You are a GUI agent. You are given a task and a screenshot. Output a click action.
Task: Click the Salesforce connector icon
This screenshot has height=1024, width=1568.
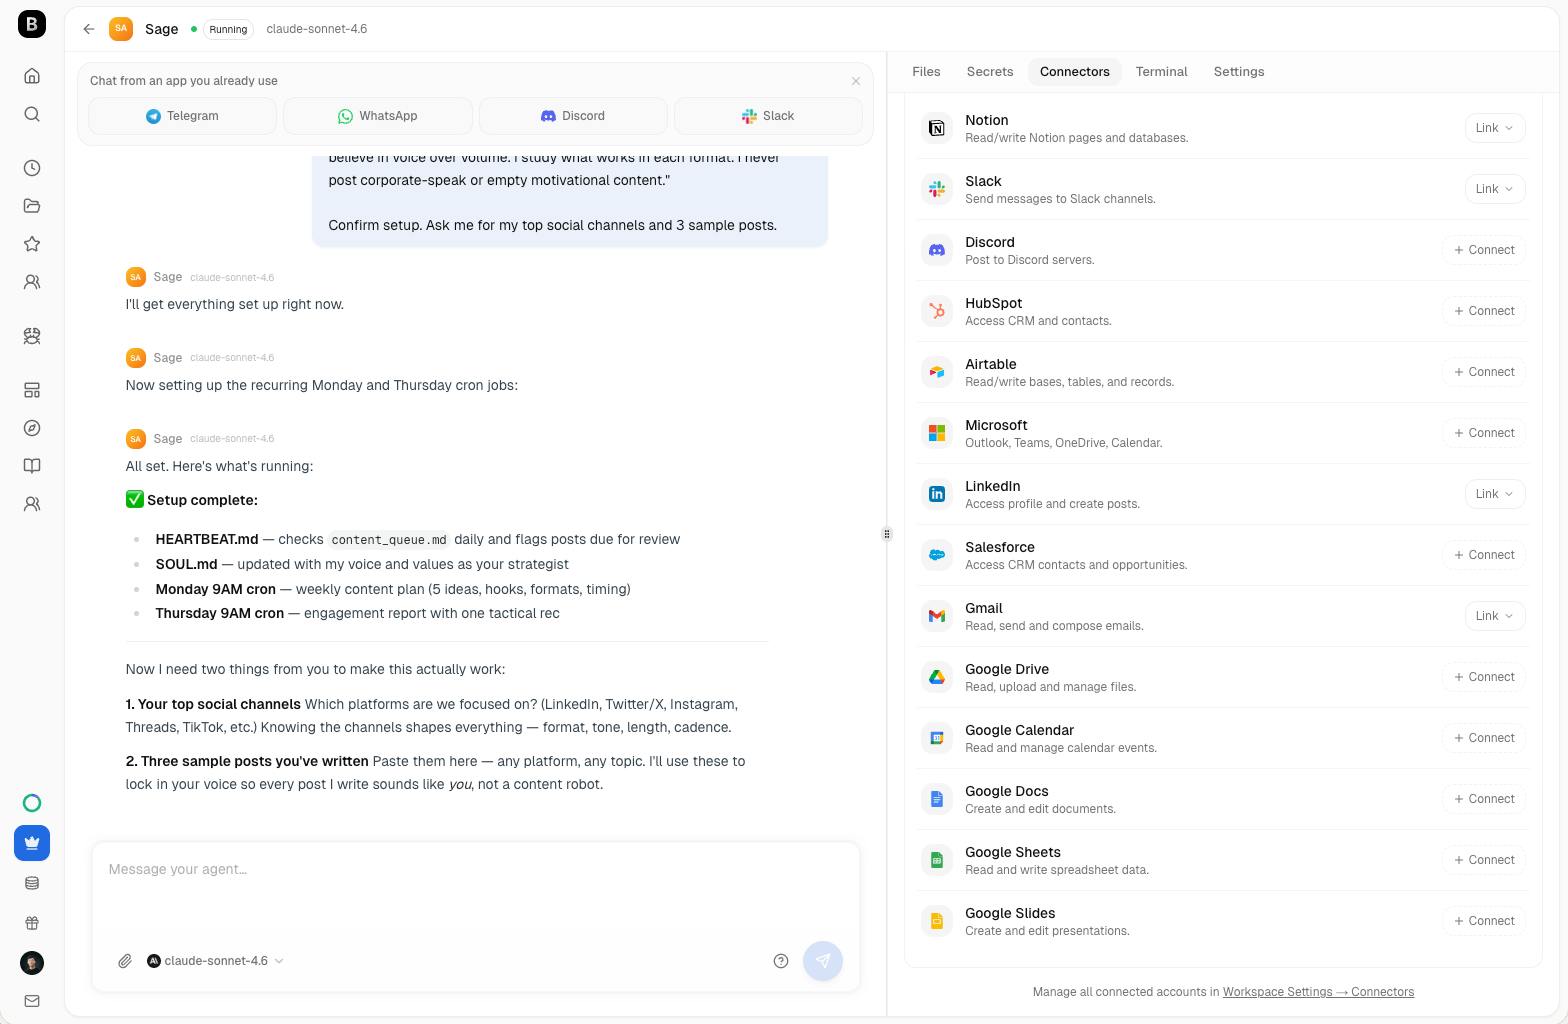click(x=937, y=555)
